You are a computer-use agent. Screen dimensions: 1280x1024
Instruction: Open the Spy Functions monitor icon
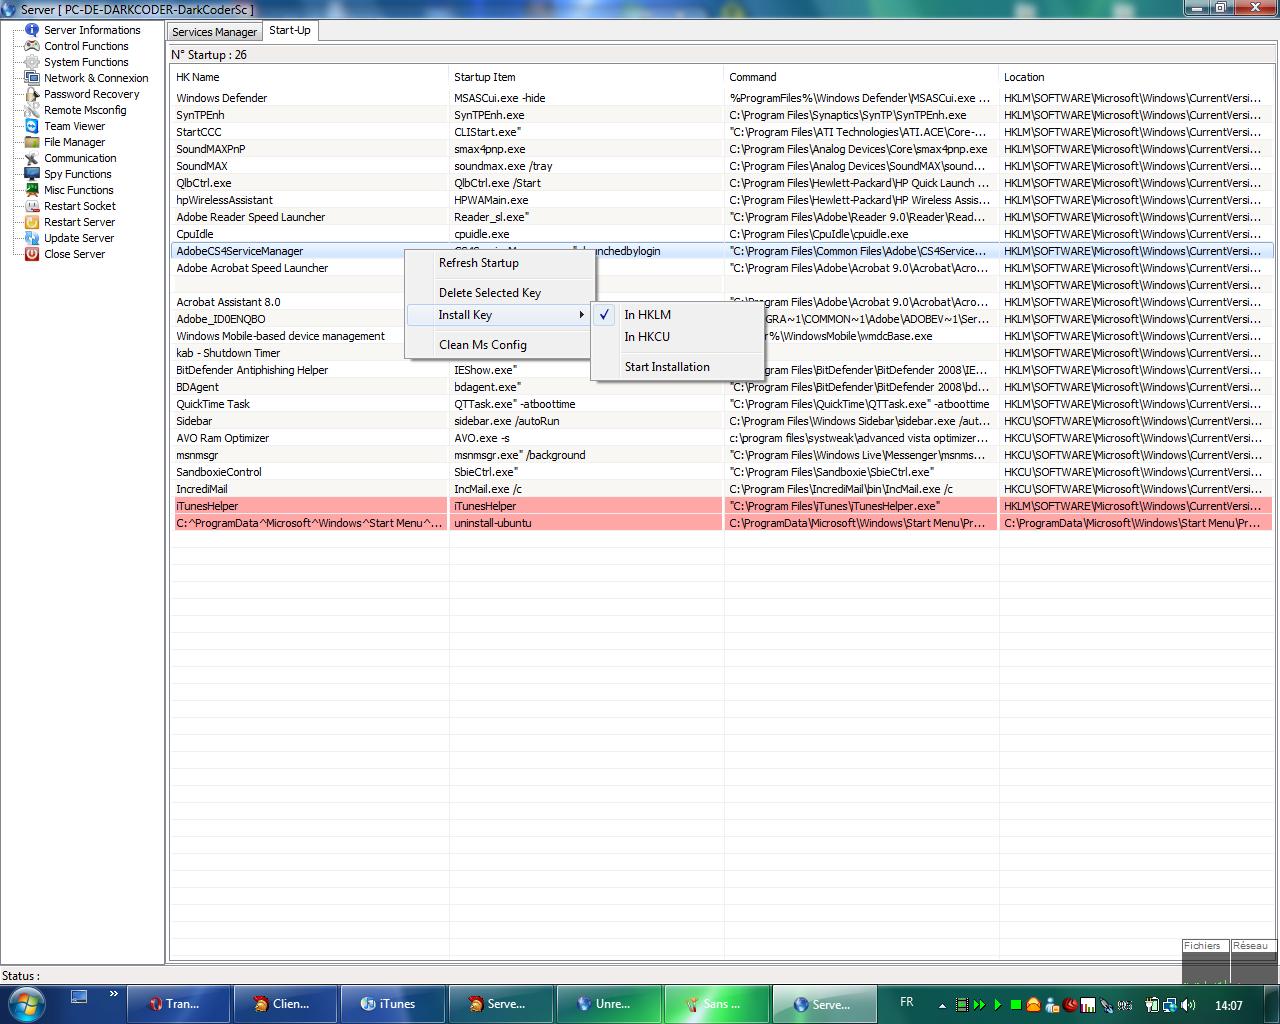(32, 174)
